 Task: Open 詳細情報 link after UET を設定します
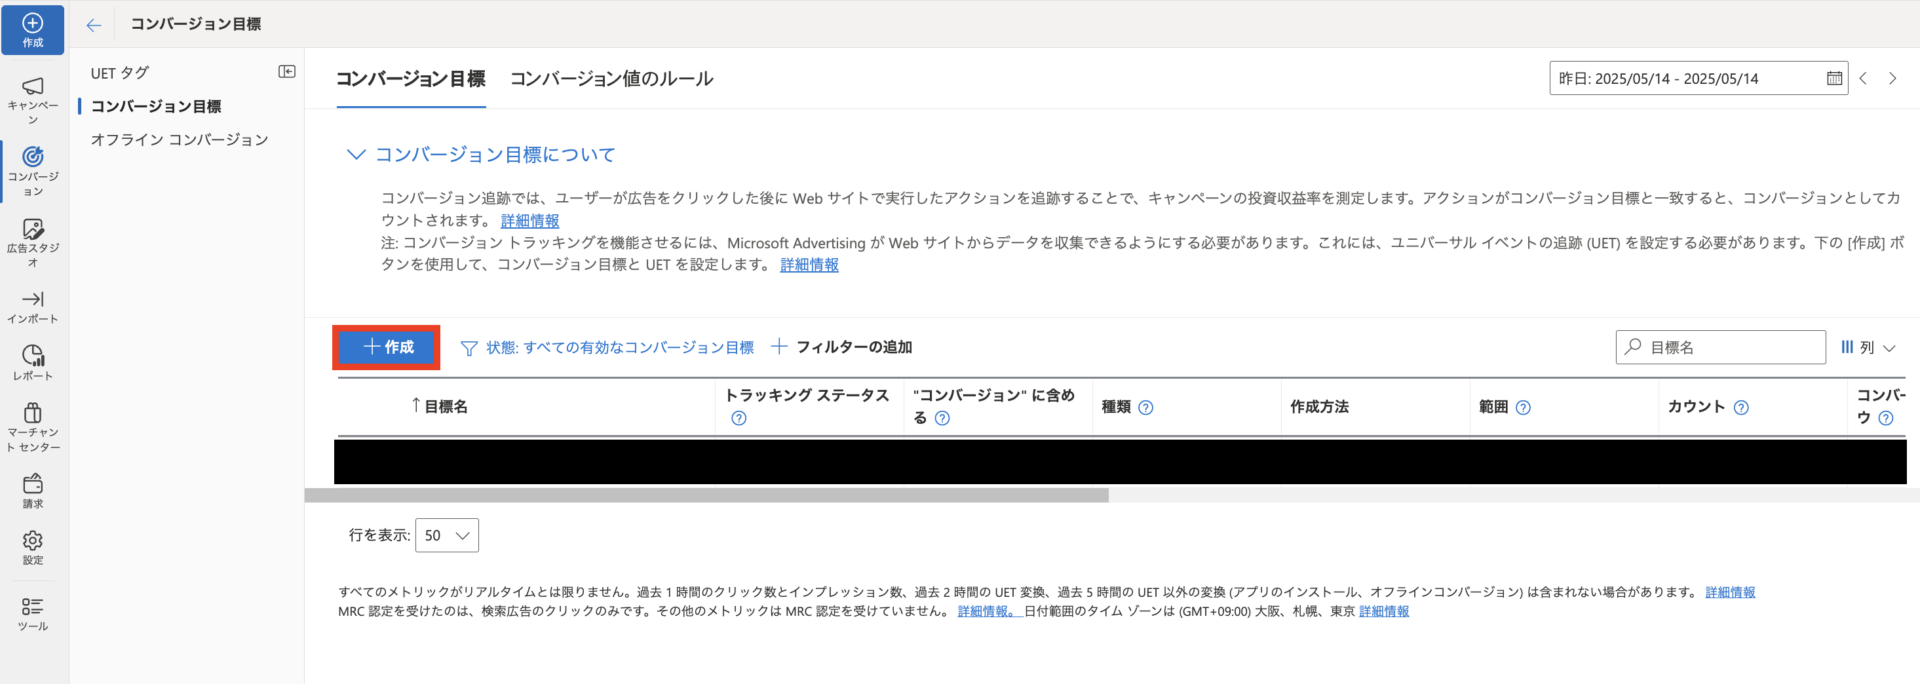click(x=810, y=265)
